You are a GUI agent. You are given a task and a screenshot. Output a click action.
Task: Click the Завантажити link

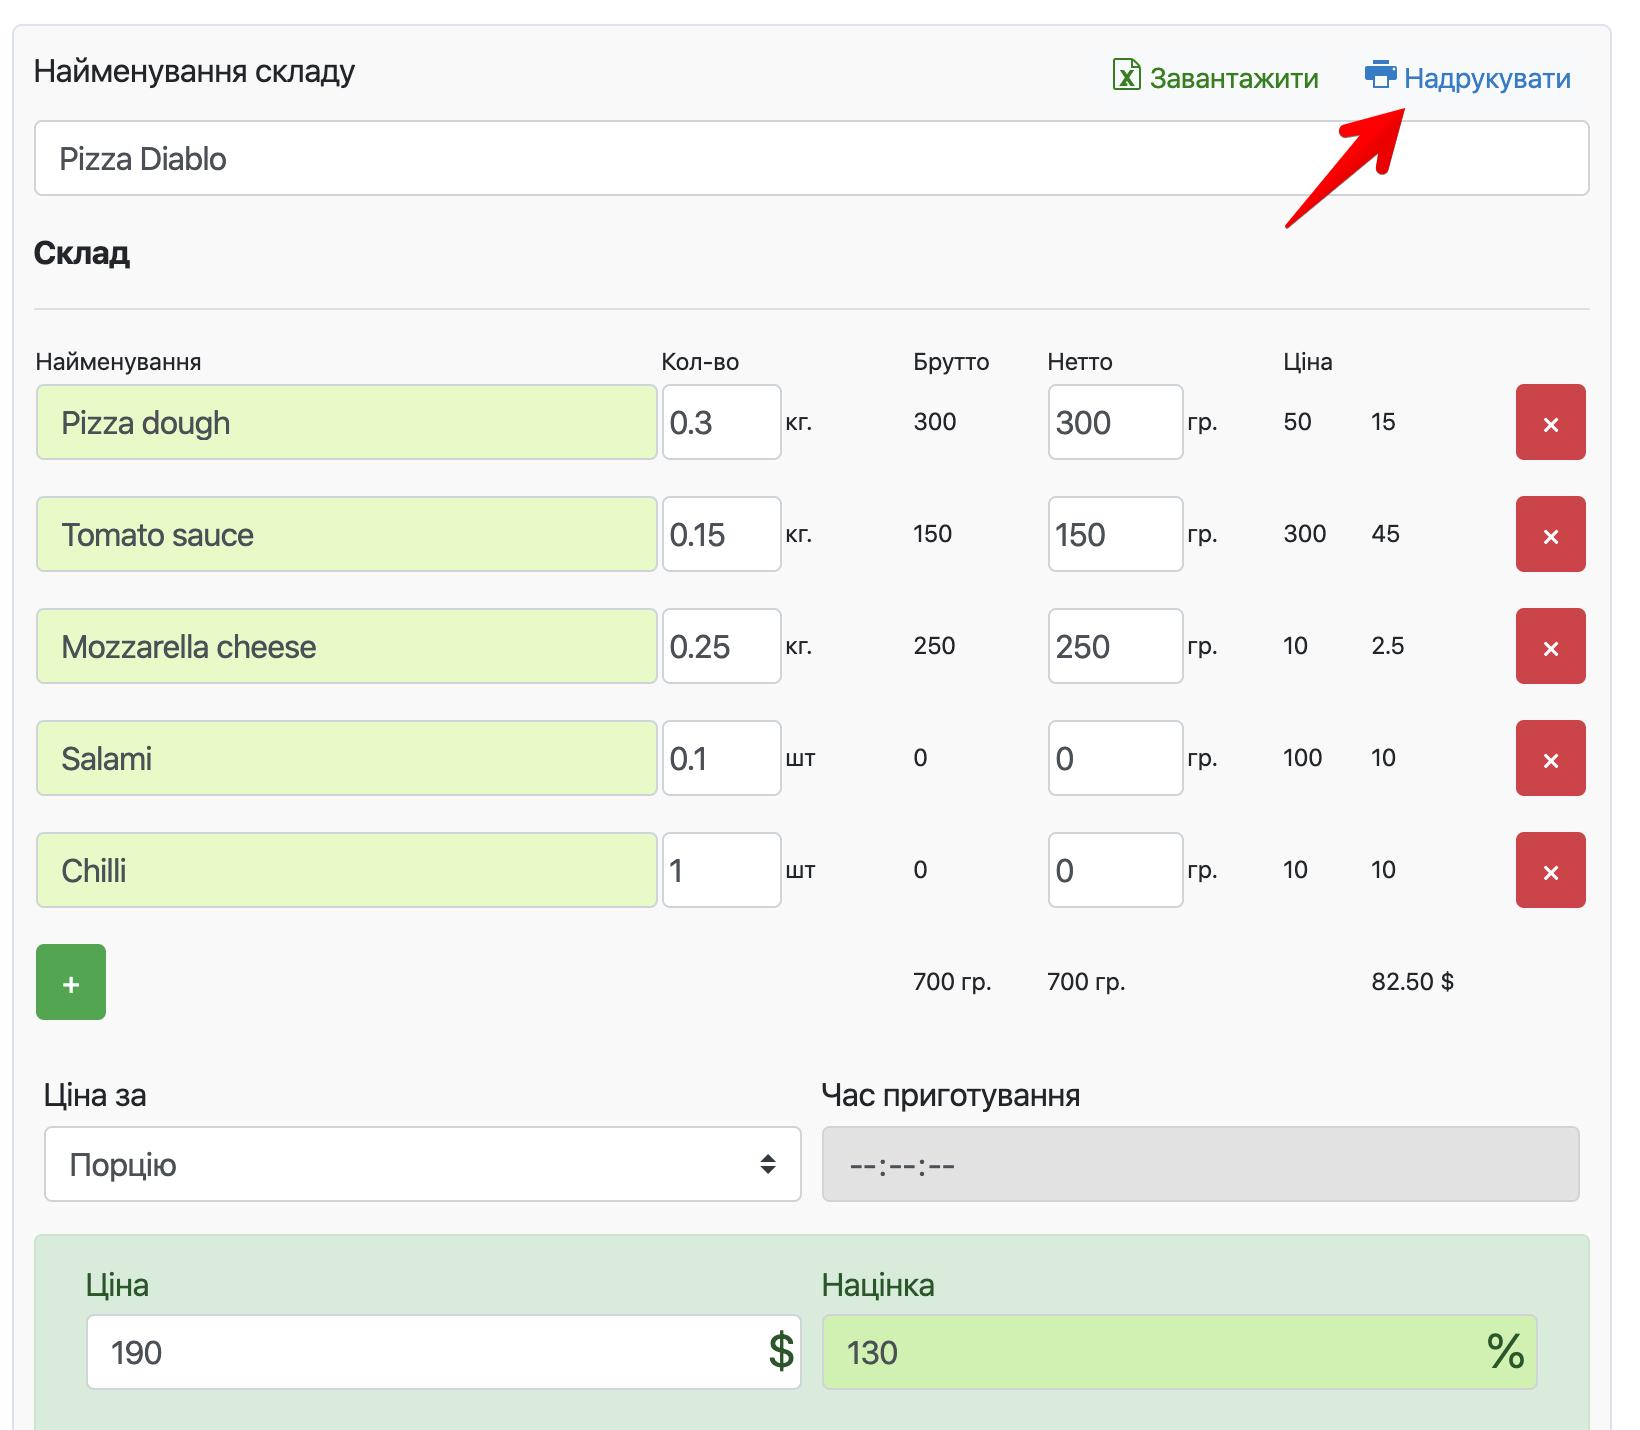tap(1233, 78)
